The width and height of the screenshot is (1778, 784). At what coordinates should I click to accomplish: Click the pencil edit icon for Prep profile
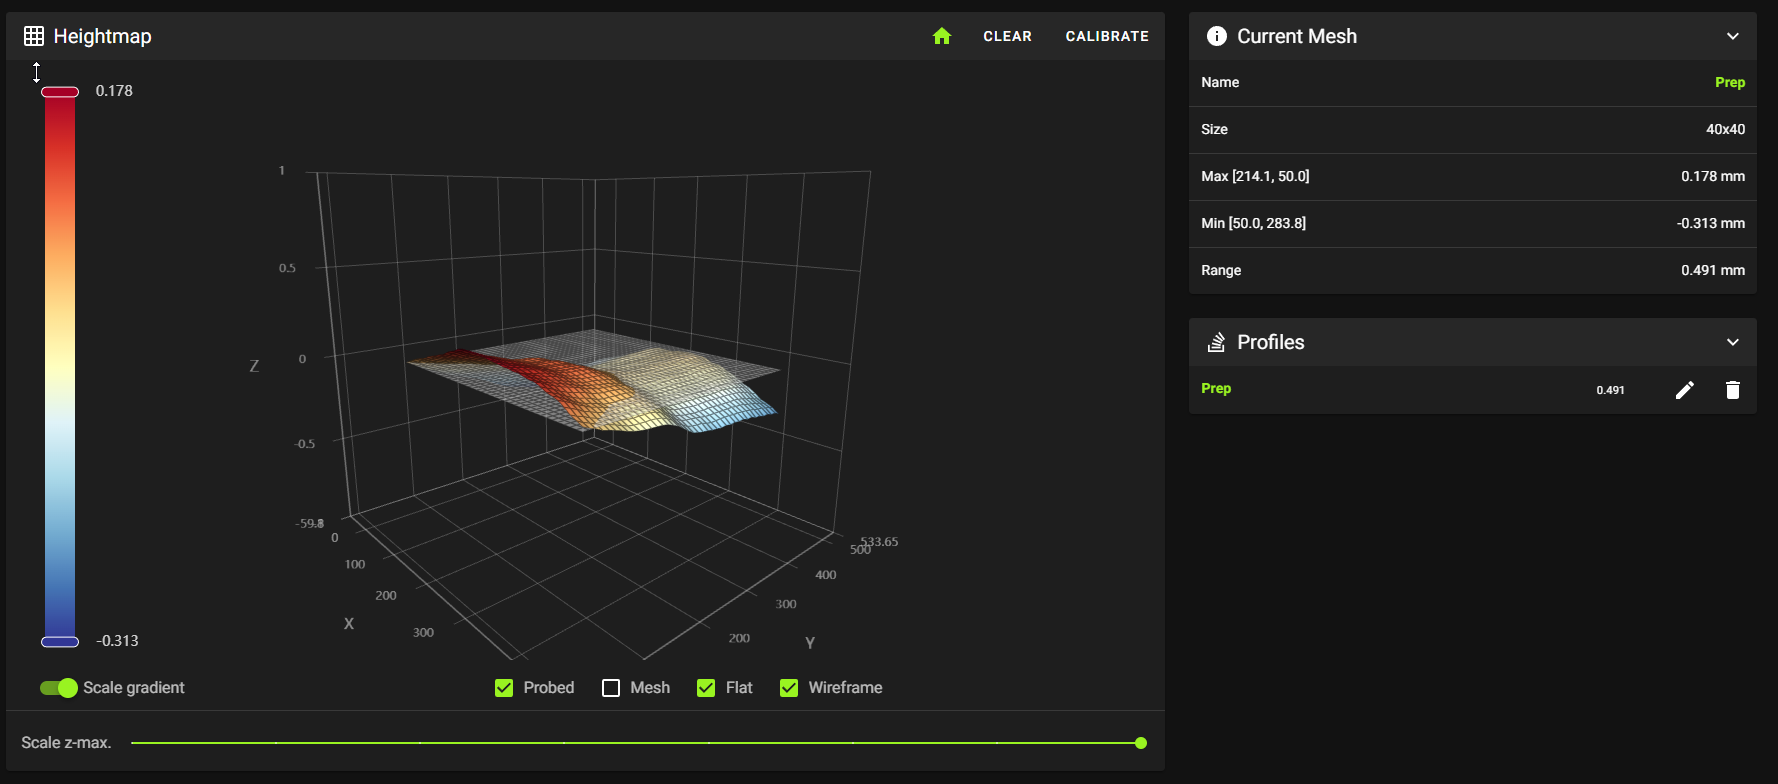1685,390
